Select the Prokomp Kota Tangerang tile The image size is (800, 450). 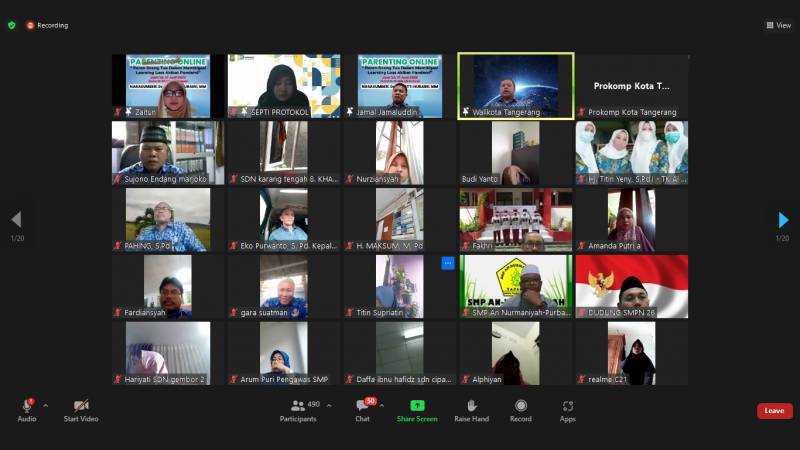[x=631, y=86]
